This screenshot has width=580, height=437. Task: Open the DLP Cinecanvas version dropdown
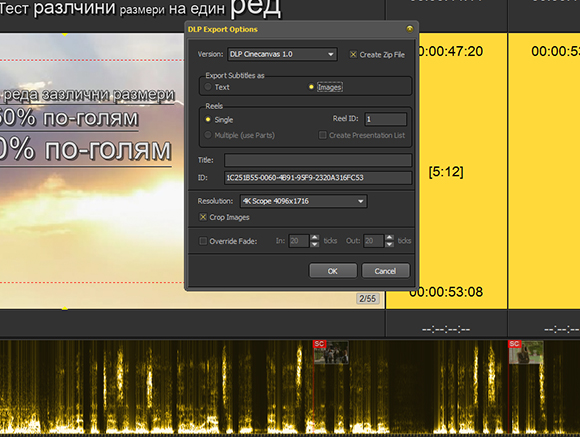[x=282, y=54]
